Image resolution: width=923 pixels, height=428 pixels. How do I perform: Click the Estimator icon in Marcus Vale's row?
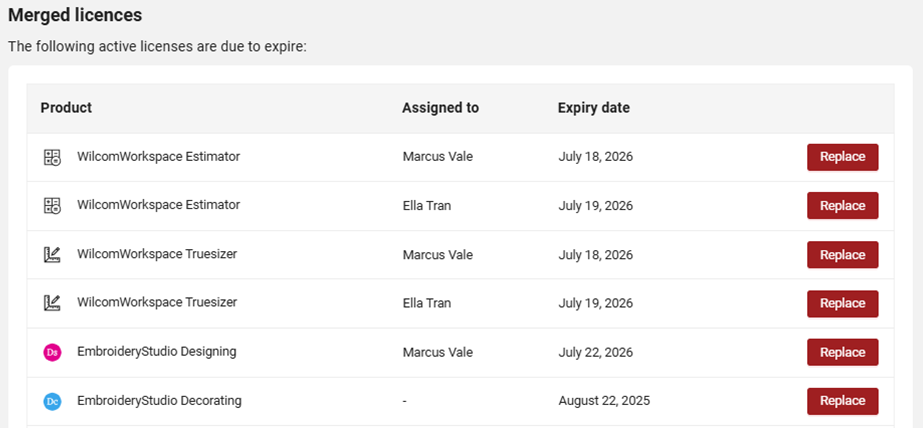(x=52, y=157)
